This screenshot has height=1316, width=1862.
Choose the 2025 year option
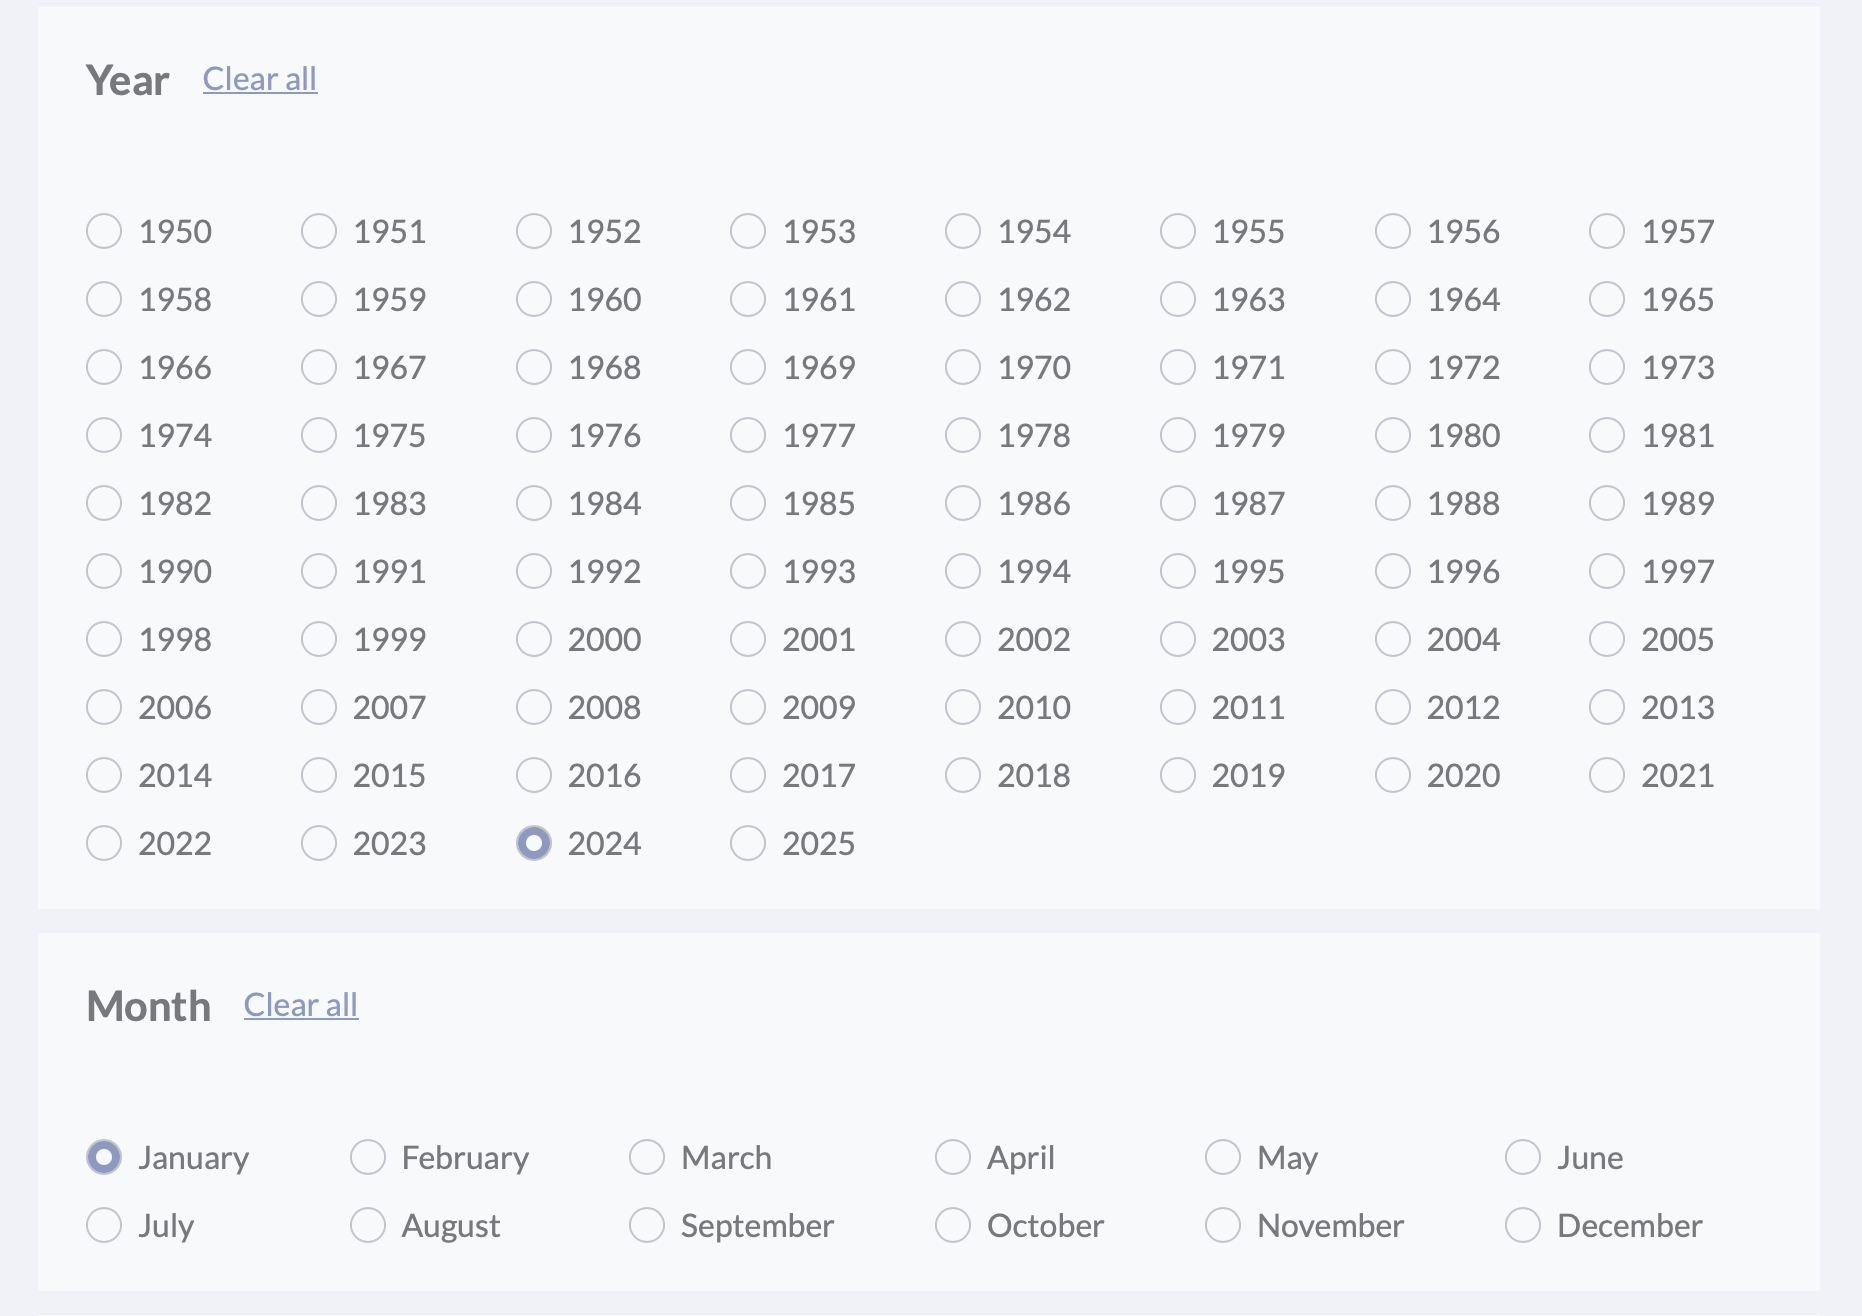pos(748,843)
